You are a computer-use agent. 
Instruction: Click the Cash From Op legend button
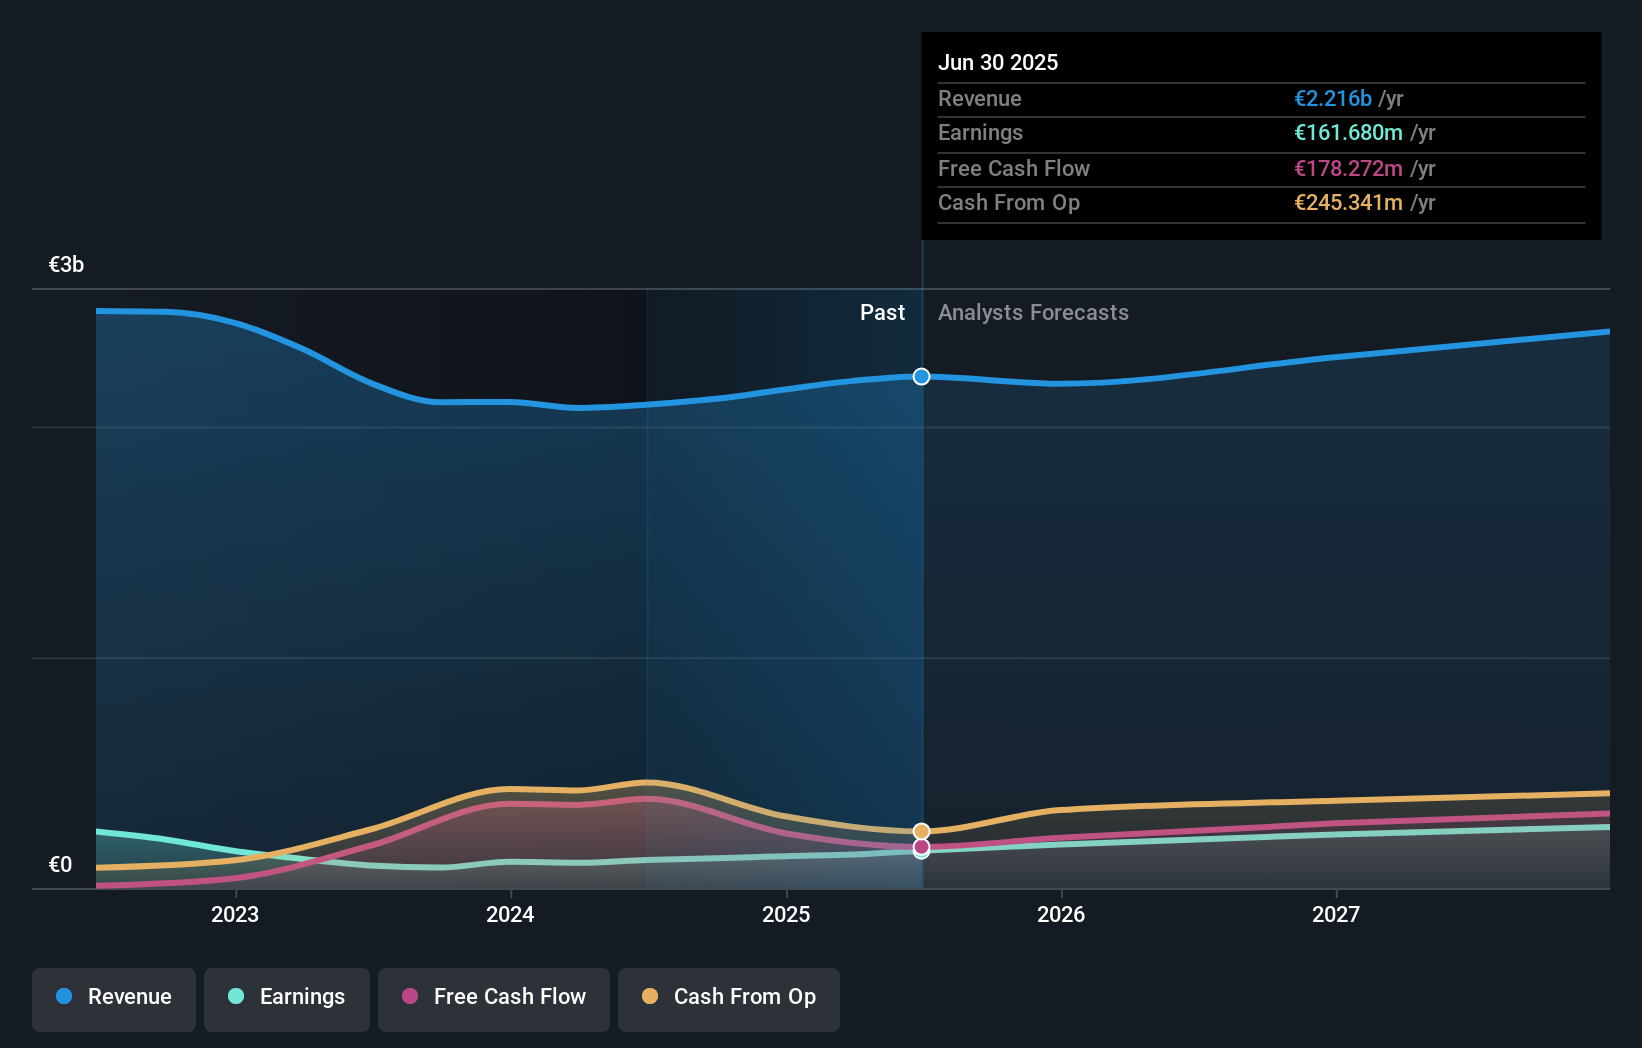pyautogui.click(x=728, y=999)
